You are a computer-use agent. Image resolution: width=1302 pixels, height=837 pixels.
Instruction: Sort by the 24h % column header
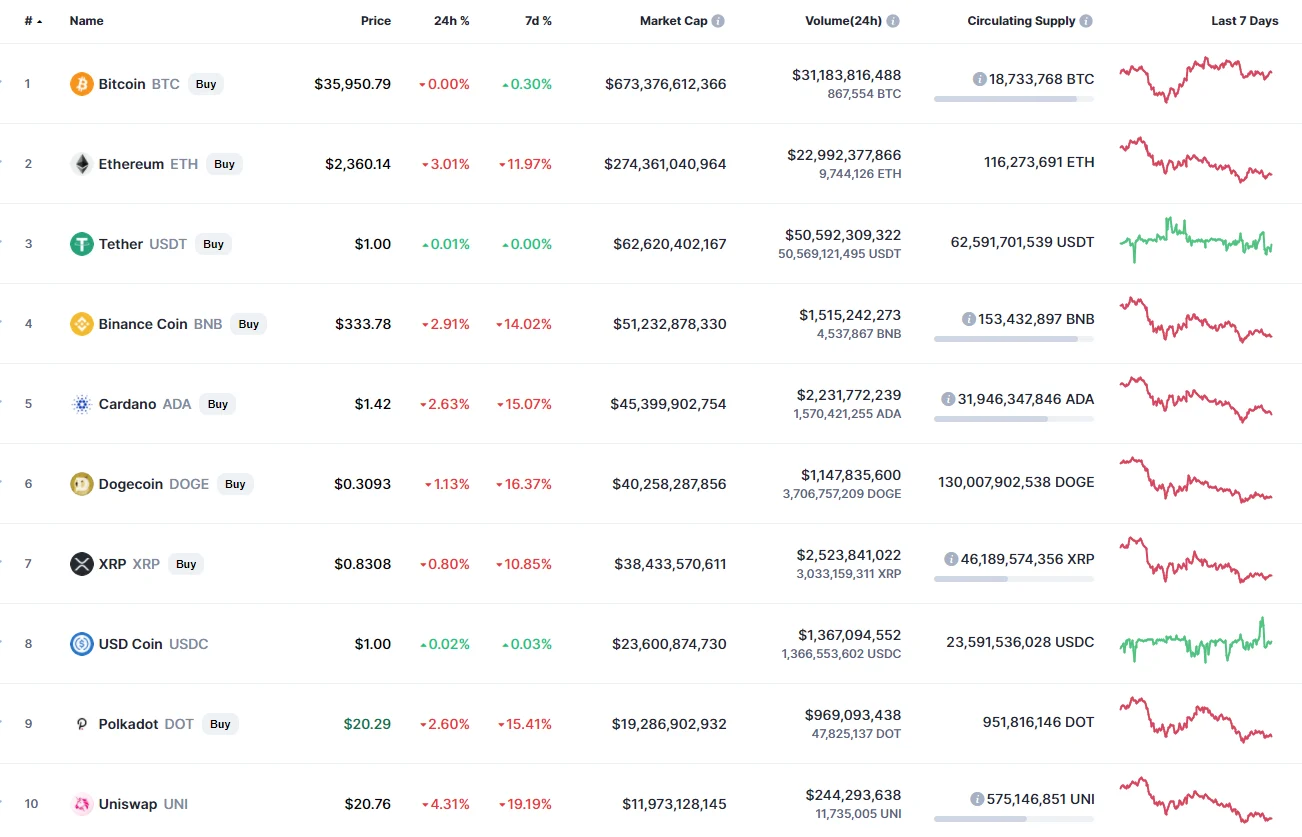click(x=451, y=21)
